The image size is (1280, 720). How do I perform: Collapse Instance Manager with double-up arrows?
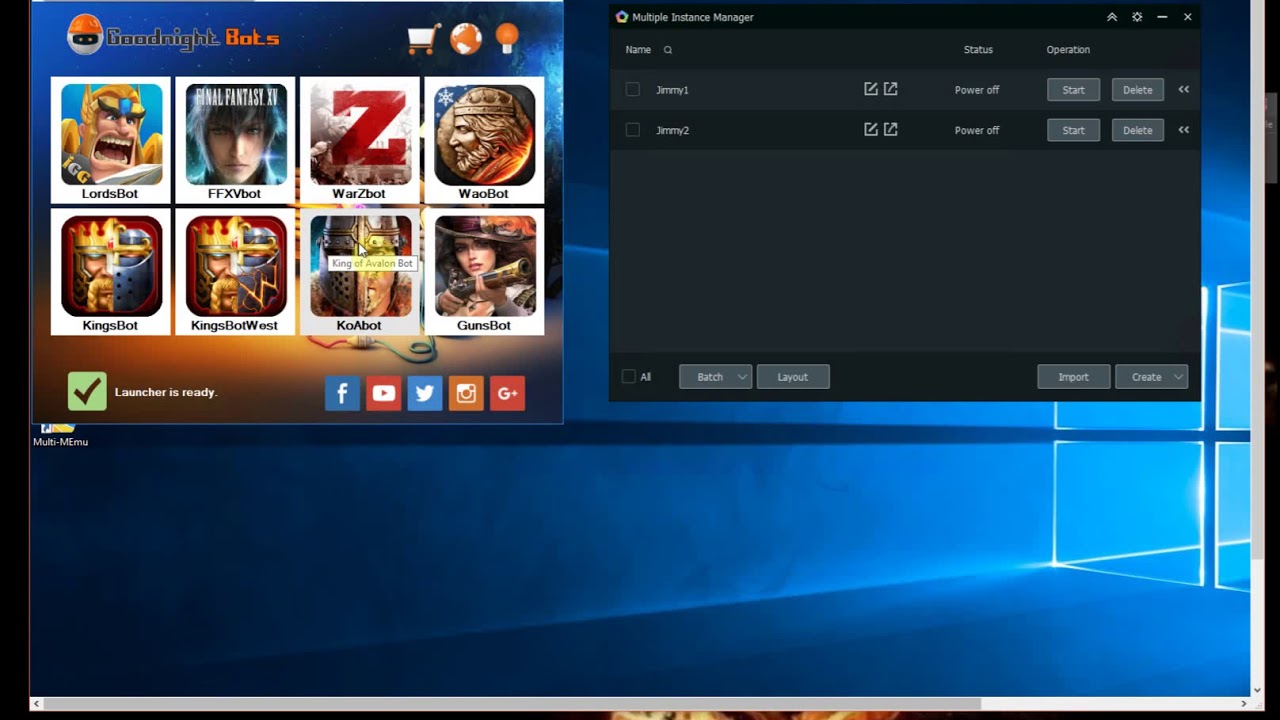click(1112, 17)
